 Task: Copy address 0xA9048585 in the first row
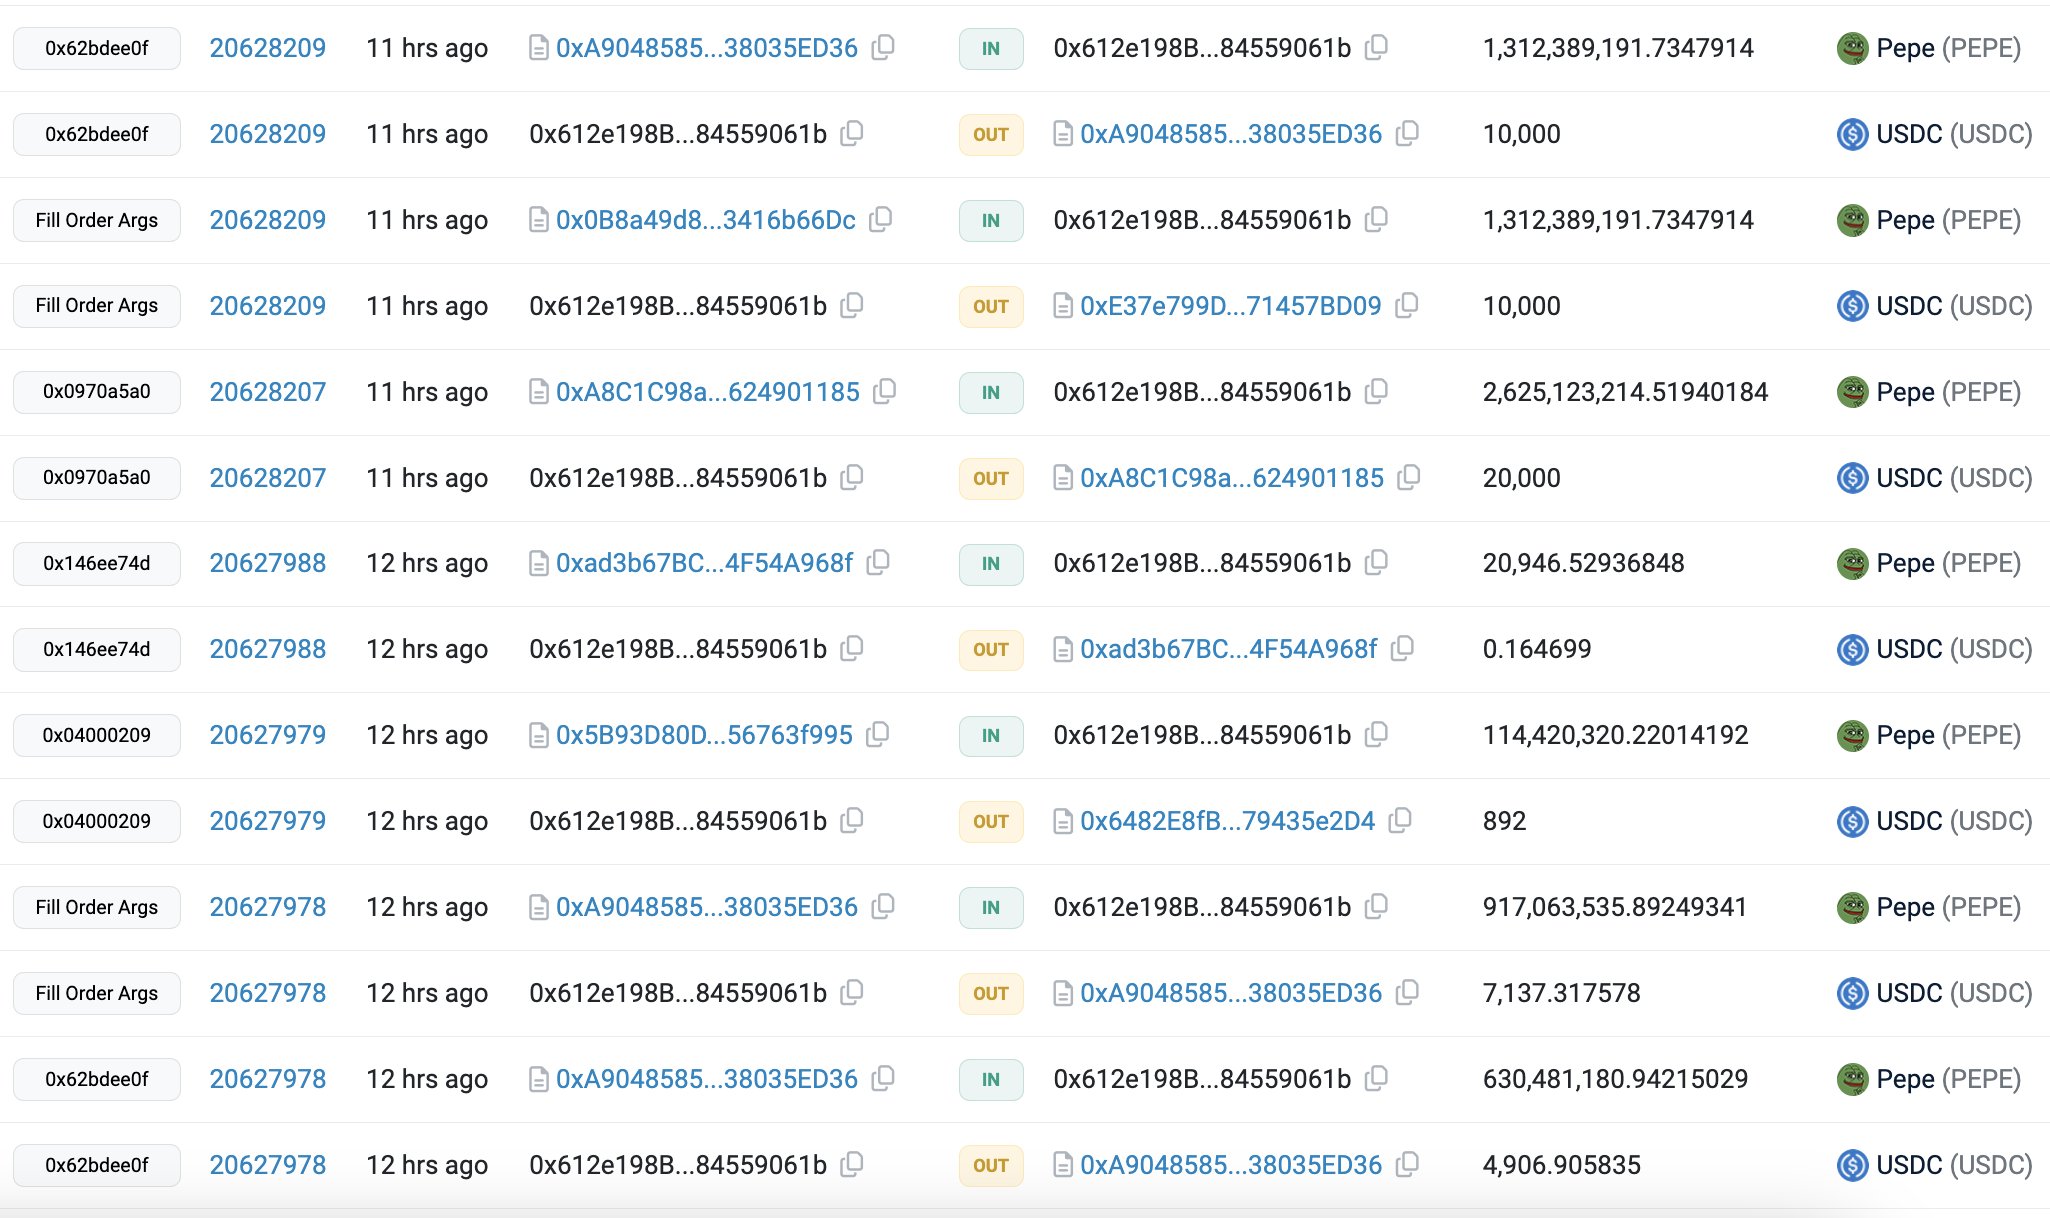[883, 47]
